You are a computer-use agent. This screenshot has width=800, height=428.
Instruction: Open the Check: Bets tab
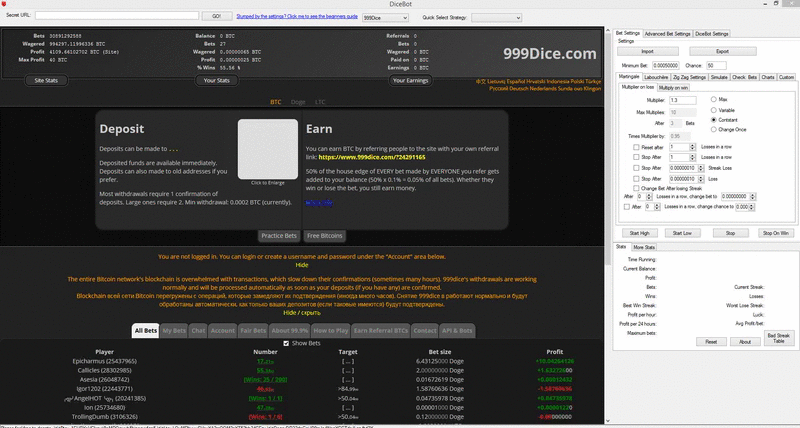(744, 77)
